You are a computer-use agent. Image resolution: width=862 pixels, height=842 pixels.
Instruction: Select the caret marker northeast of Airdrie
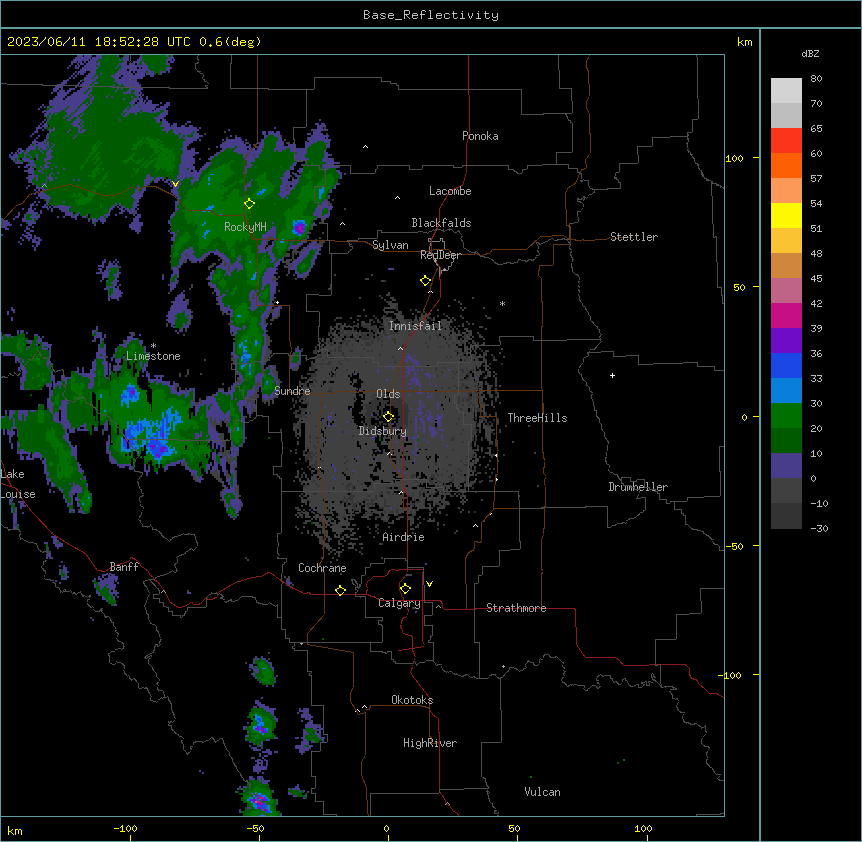click(x=476, y=526)
